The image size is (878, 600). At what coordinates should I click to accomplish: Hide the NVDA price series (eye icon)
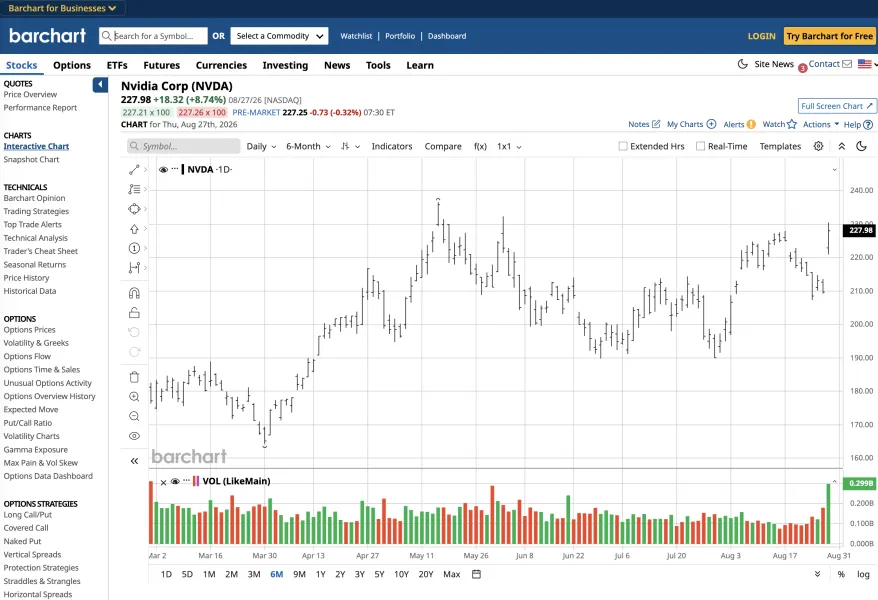[163, 170]
